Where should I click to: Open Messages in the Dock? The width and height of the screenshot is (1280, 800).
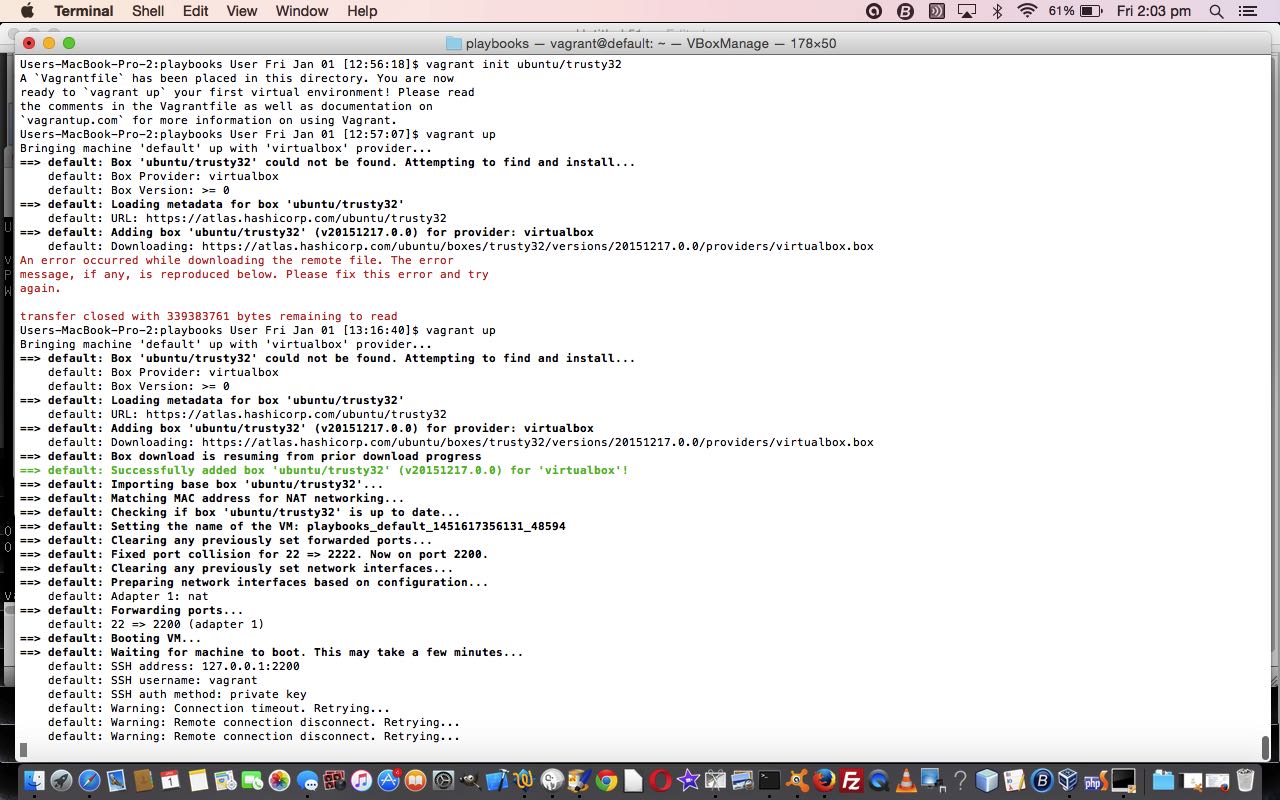tap(307, 780)
